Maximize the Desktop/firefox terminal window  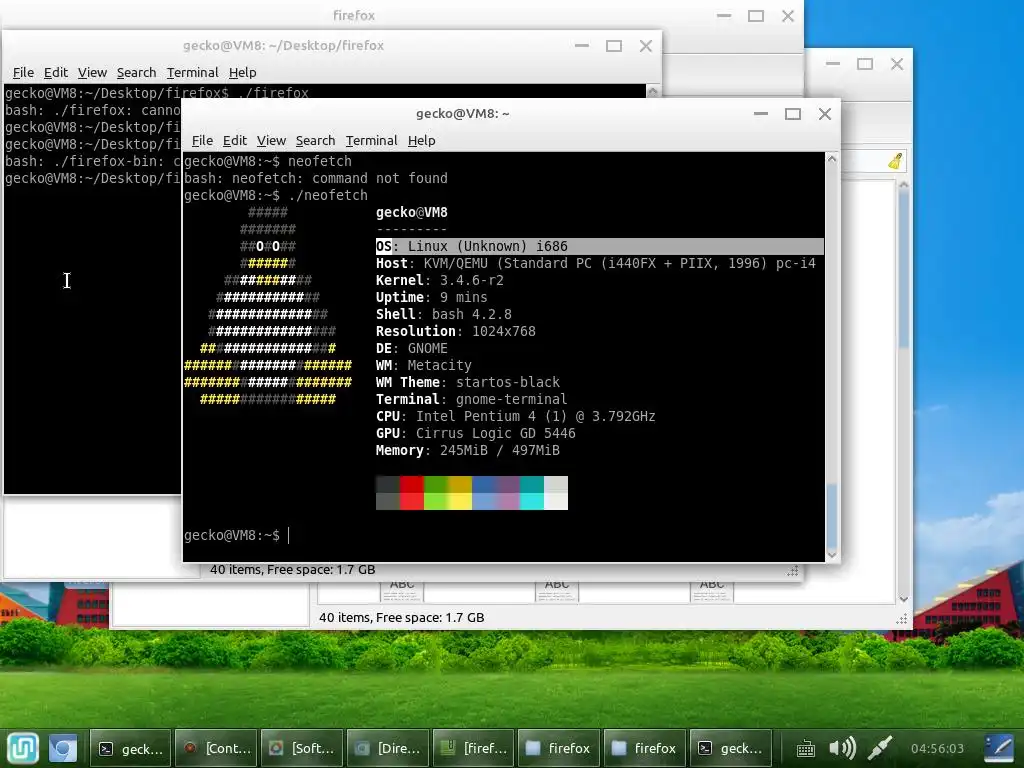614,46
